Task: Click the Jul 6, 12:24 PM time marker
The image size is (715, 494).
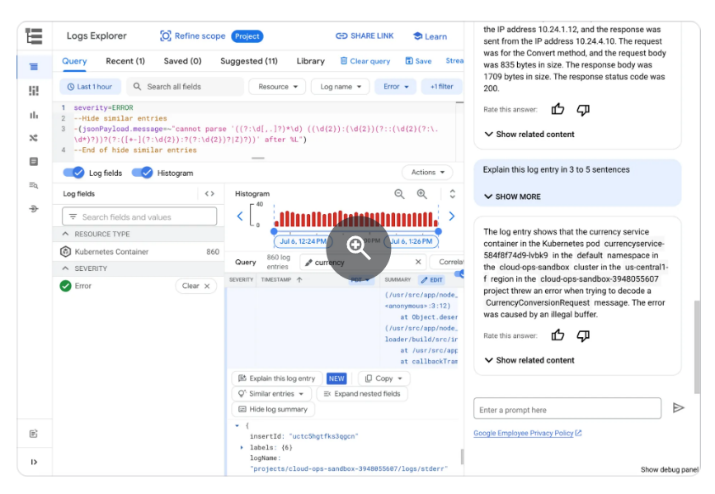Action: coord(301,241)
